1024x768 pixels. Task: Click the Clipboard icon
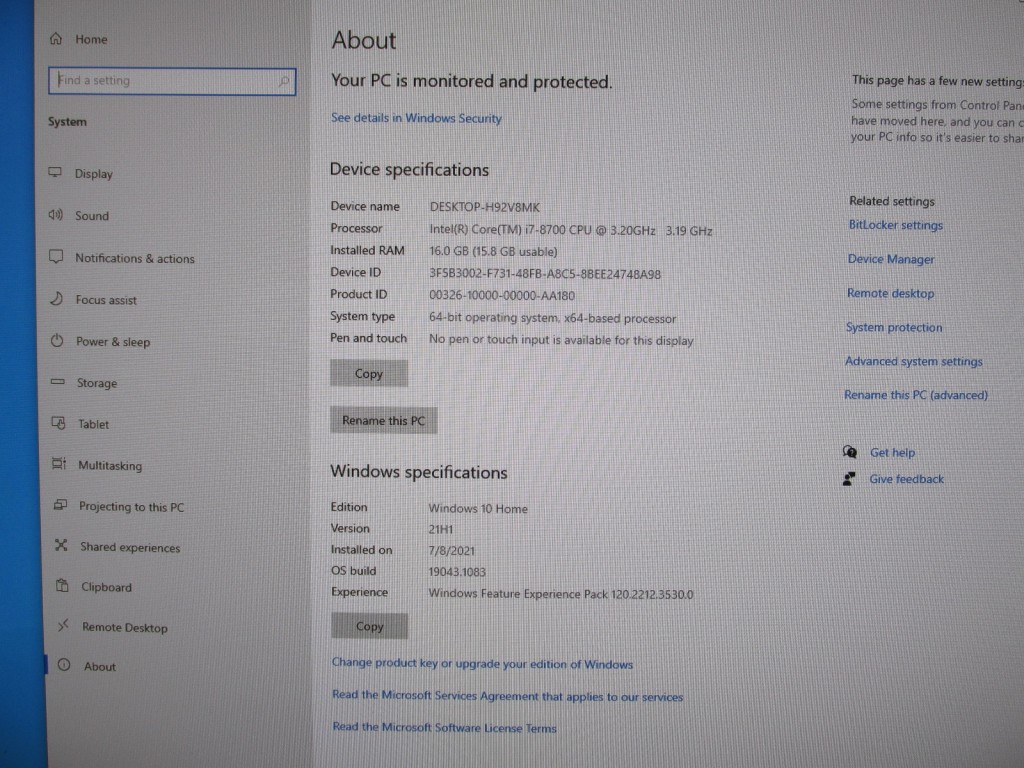tap(62, 586)
